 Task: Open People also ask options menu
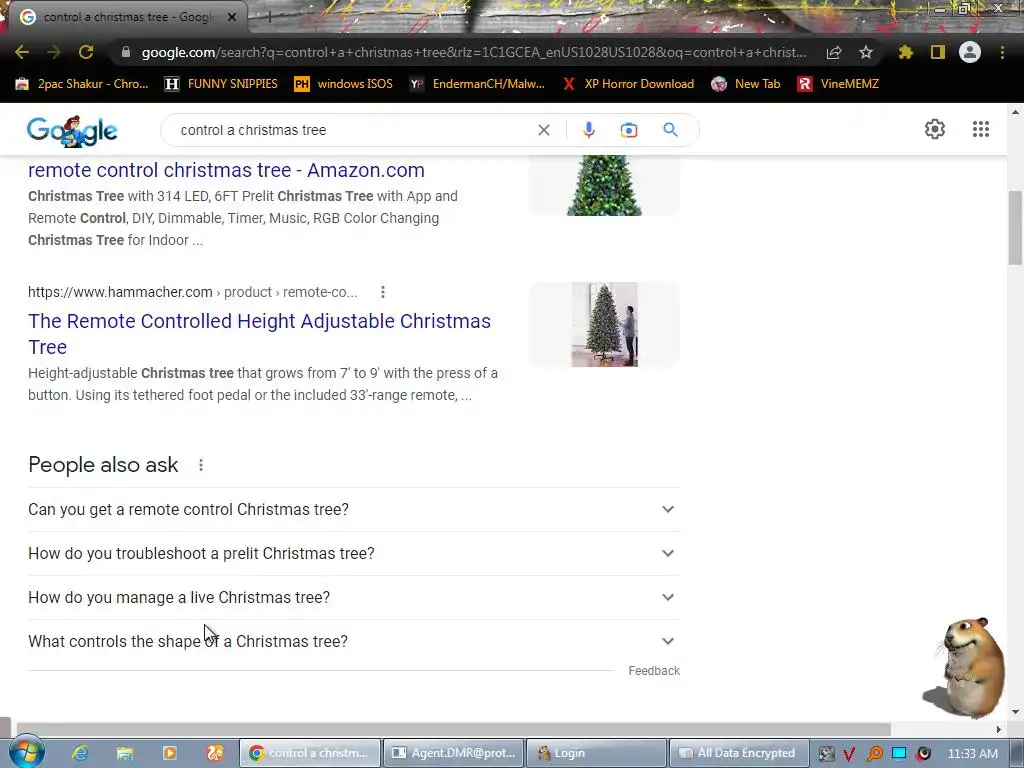200,465
